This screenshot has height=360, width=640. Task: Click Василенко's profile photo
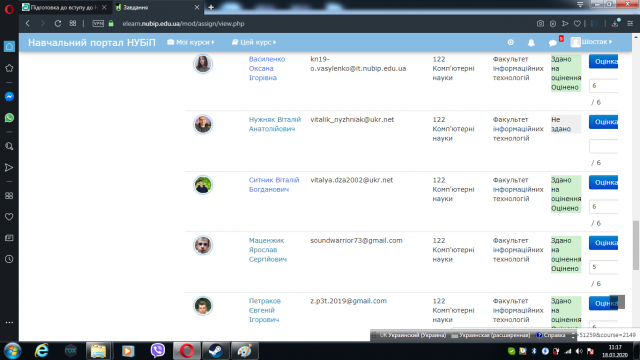(203, 64)
